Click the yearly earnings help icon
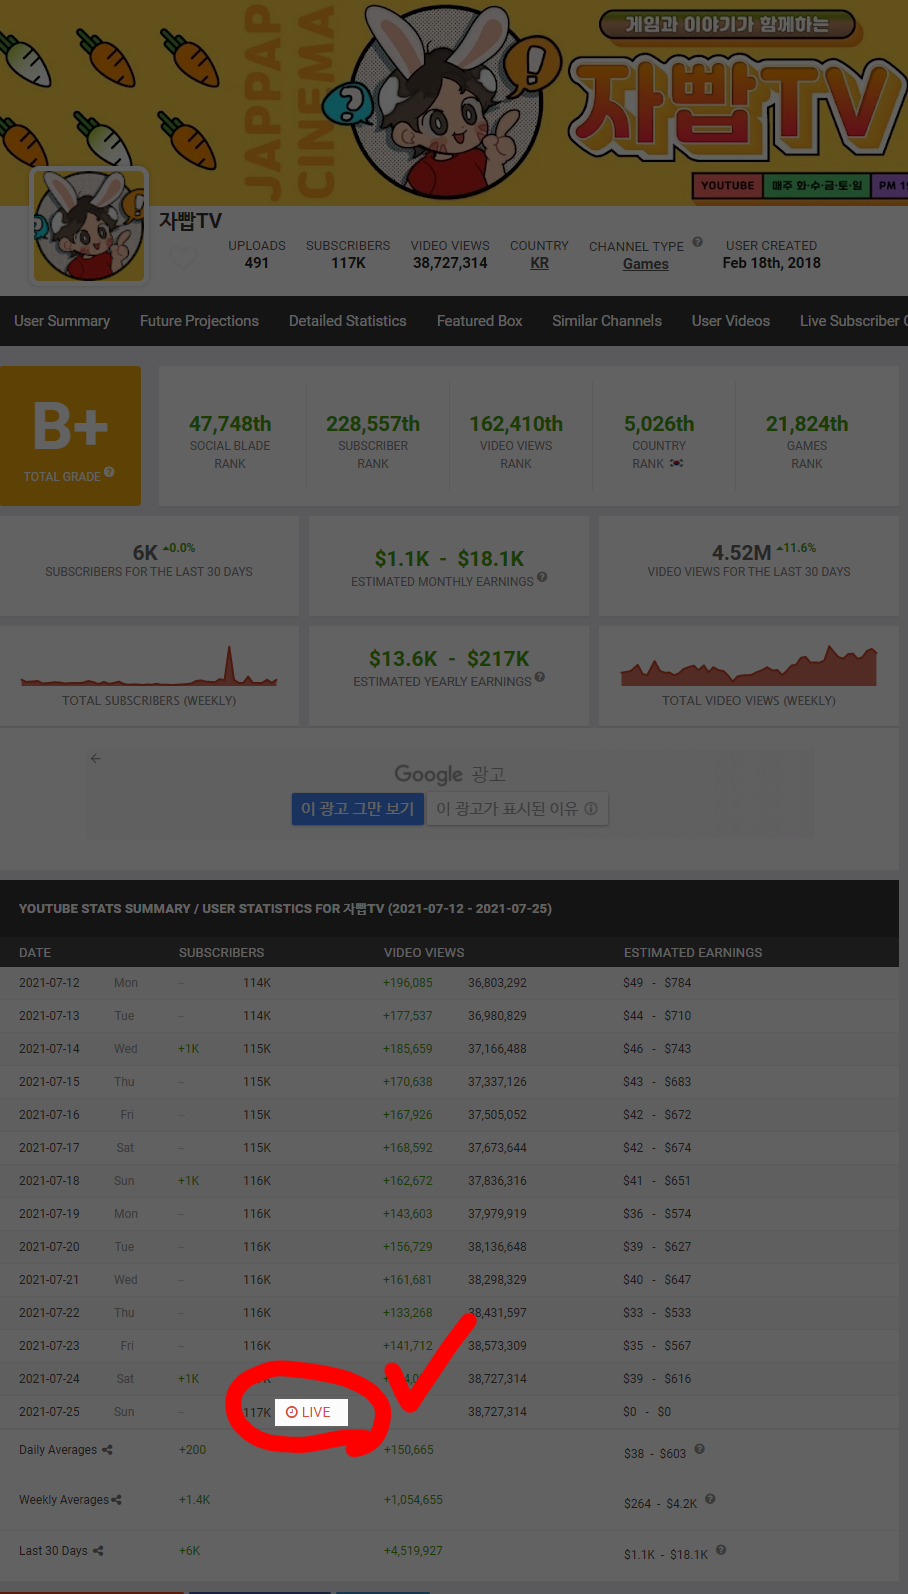Screen dimensions: 908x1594 coord(540,677)
